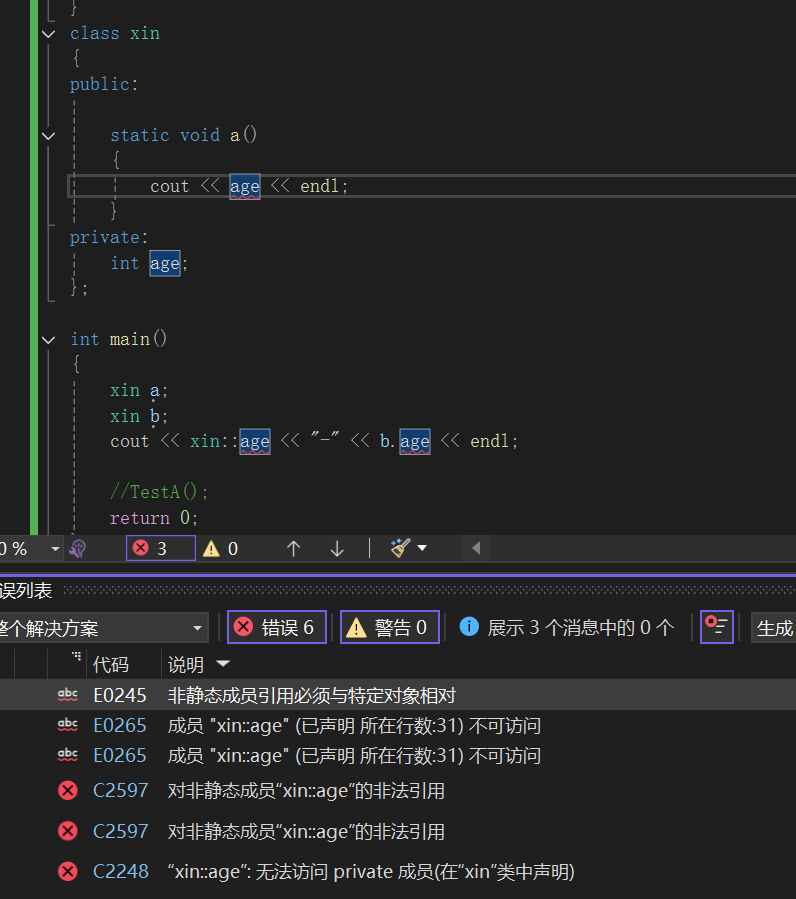Collapse the static void a() function
Image resolution: width=796 pixels, height=899 pixels.
click(x=49, y=136)
